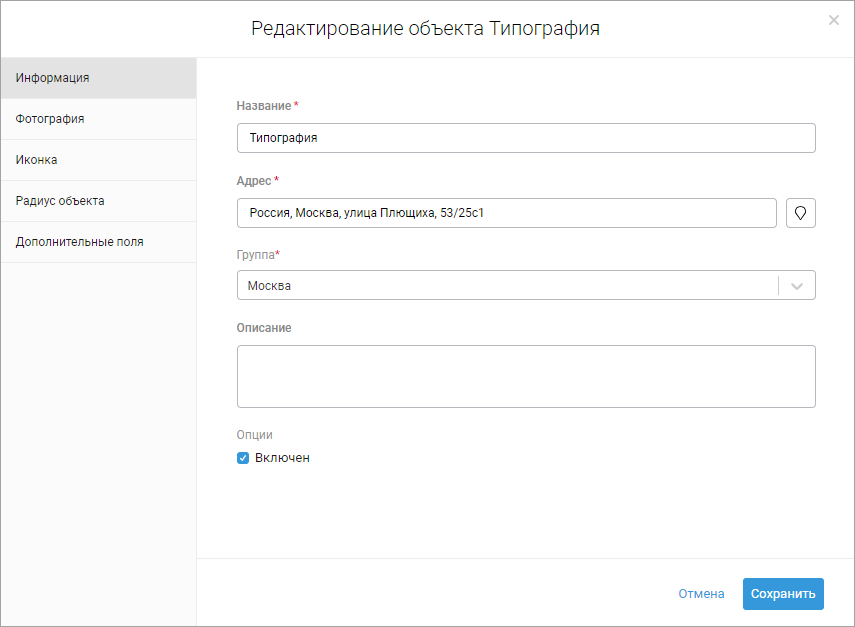This screenshot has width=855, height=627.
Task: Go to the Иконка tab
Action: pyautogui.click(x=98, y=160)
